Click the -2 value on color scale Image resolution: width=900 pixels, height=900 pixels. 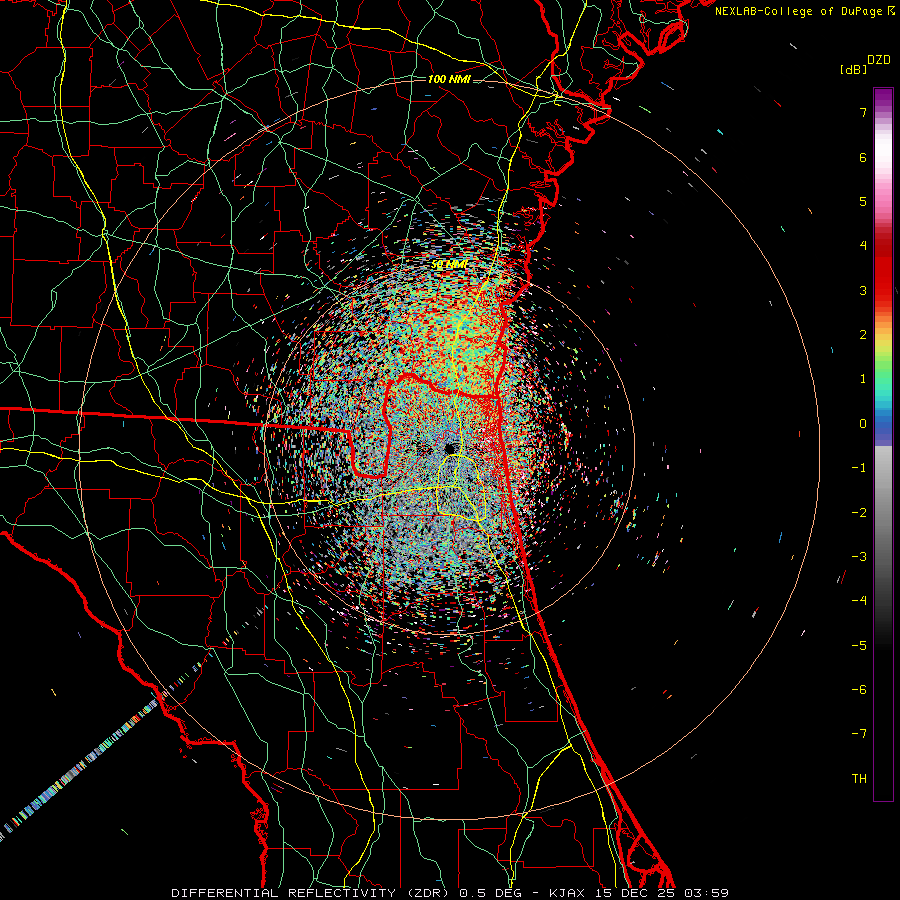859,513
